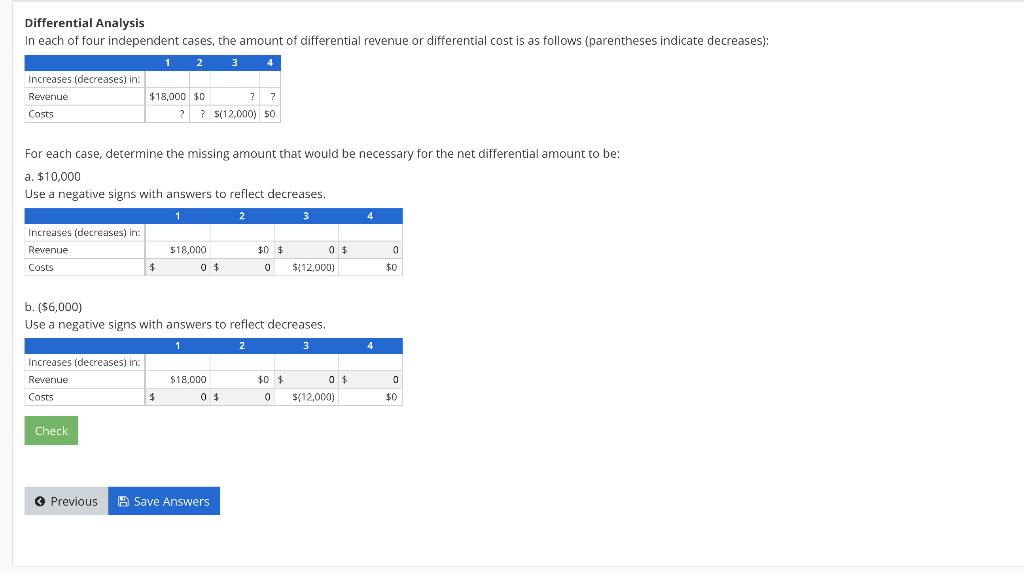Click the Save Answers button
The height and width of the screenshot is (572, 1024).
(164, 501)
